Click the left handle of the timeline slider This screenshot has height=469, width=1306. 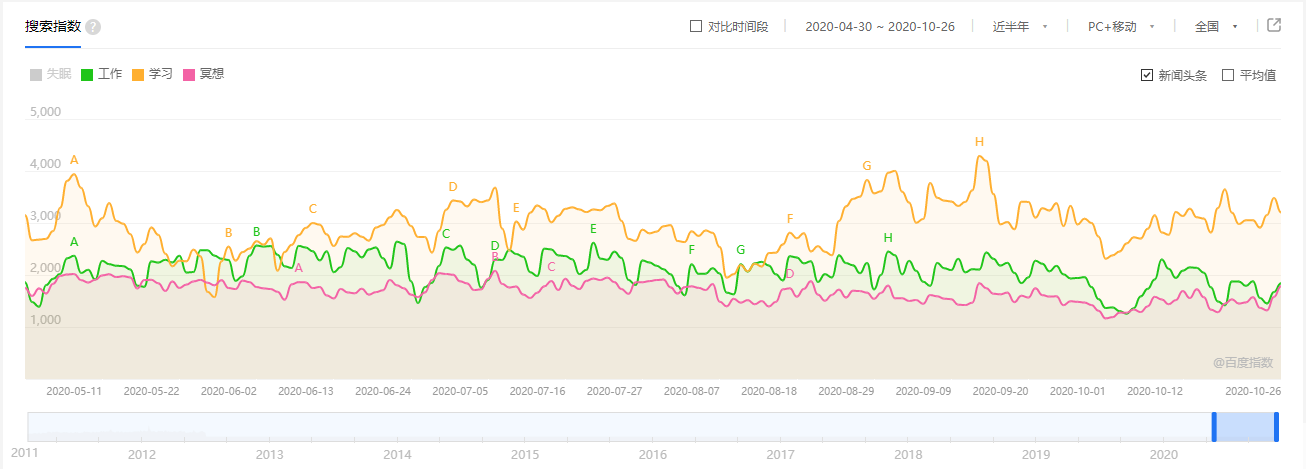[1214, 427]
